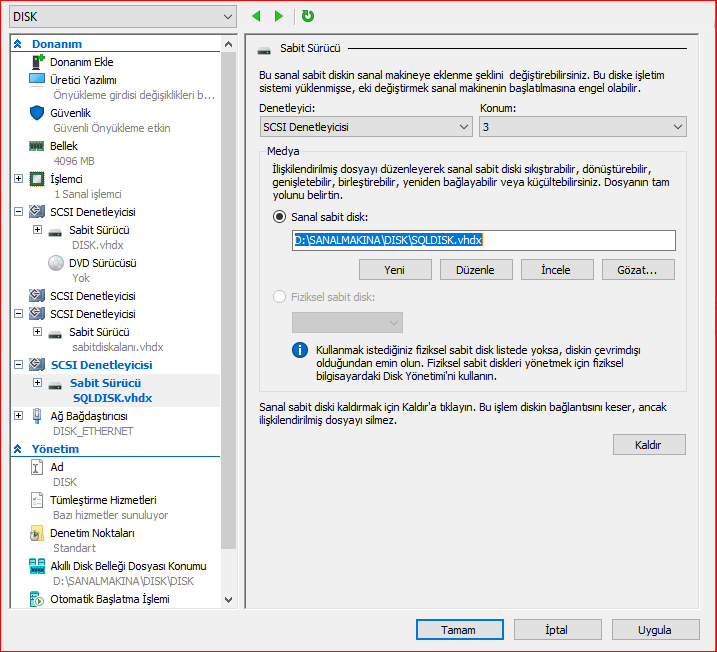Collapse the highlighted SCSI Denetleyicisi node

coord(19,364)
